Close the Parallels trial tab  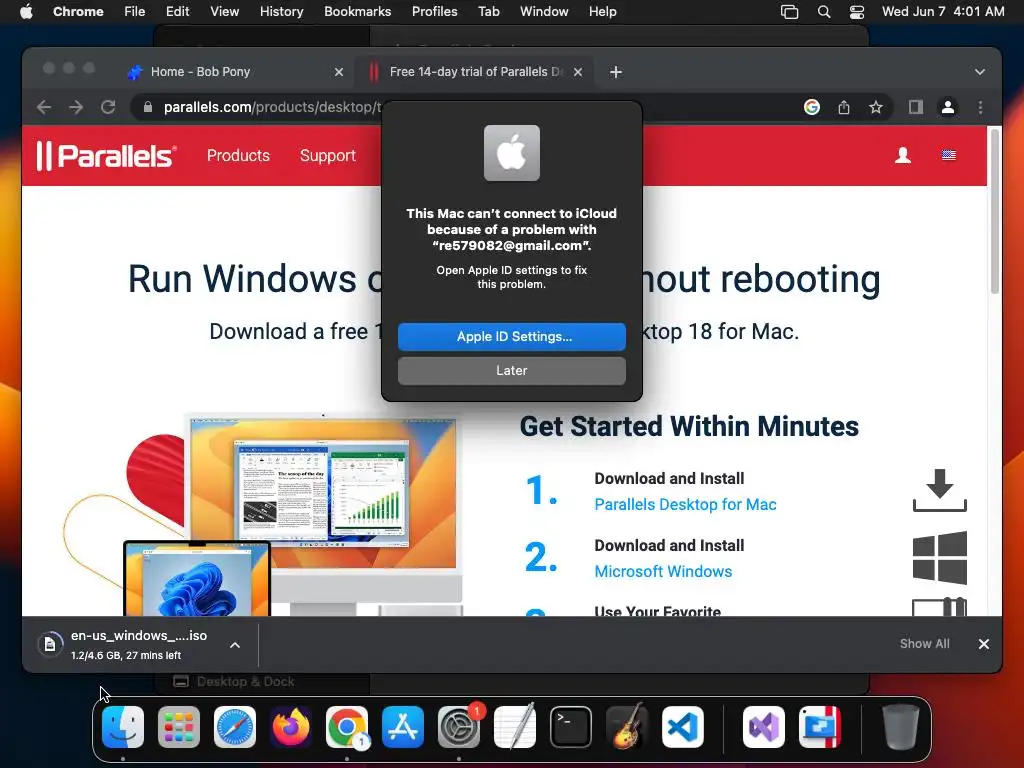coord(578,72)
